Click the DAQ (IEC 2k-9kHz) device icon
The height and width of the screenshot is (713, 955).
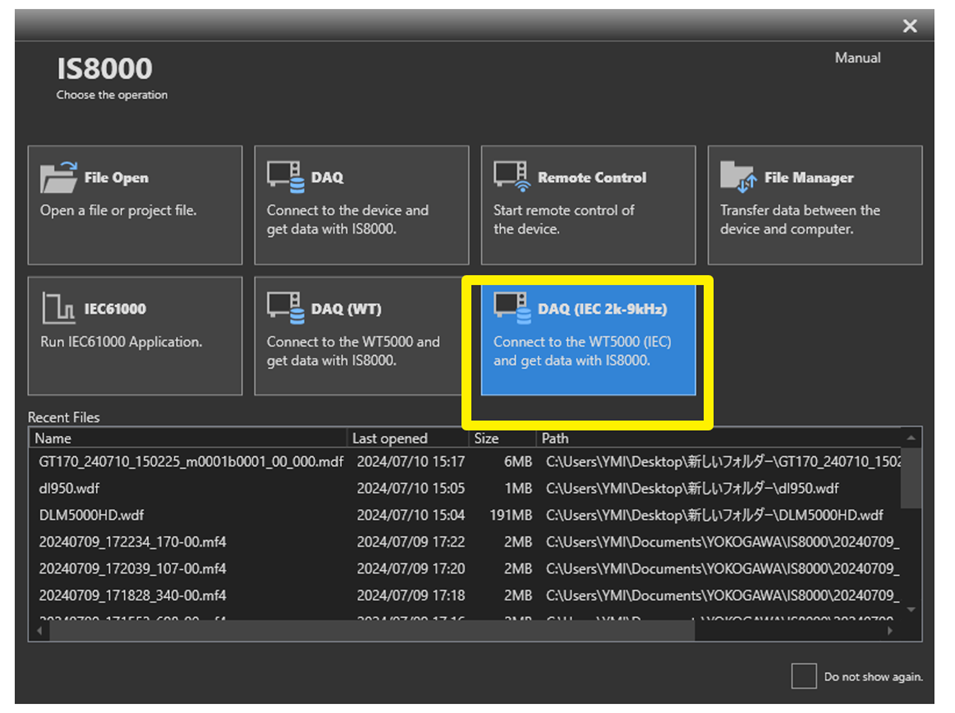(x=512, y=308)
